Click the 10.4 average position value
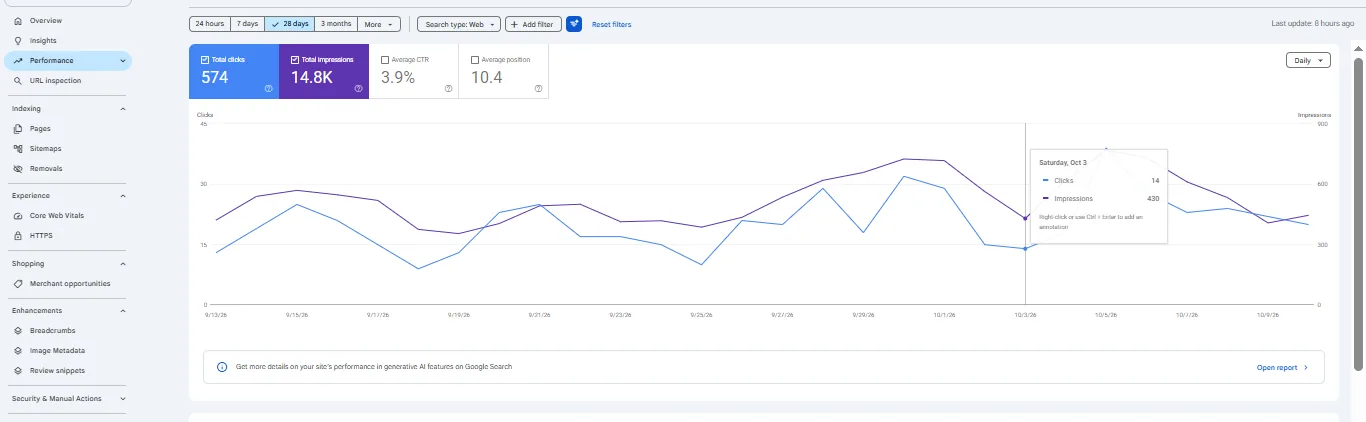 point(486,77)
